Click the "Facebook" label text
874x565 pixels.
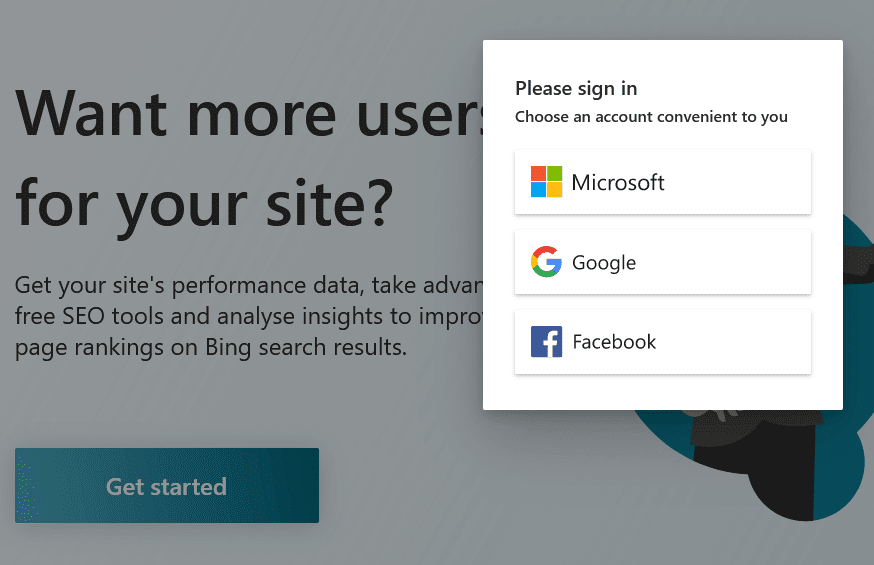click(614, 342)
